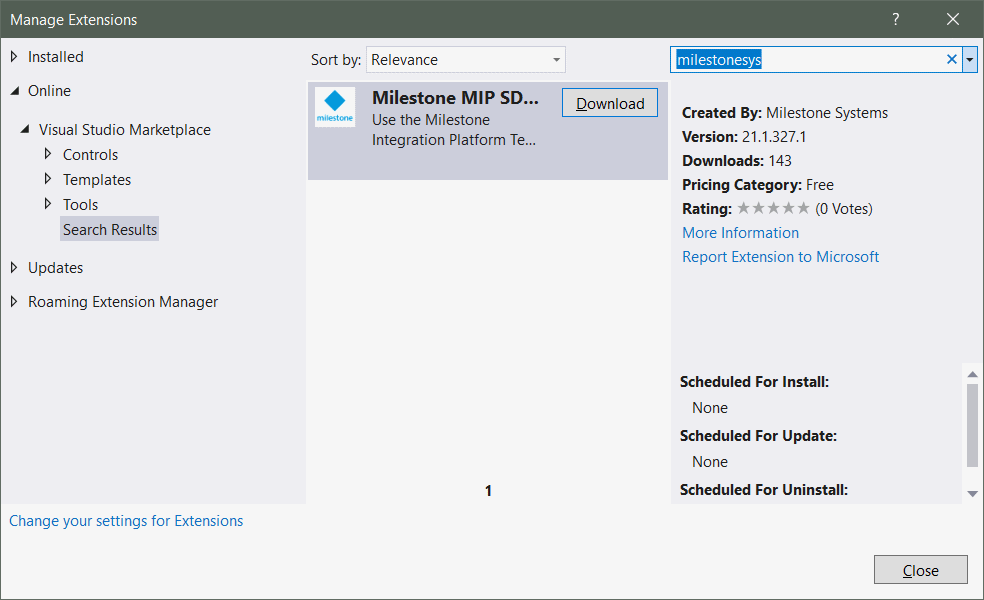
Task: Download the Milestone MIP SDK extension
Action: pyautogui.click(x=610, y=103)
